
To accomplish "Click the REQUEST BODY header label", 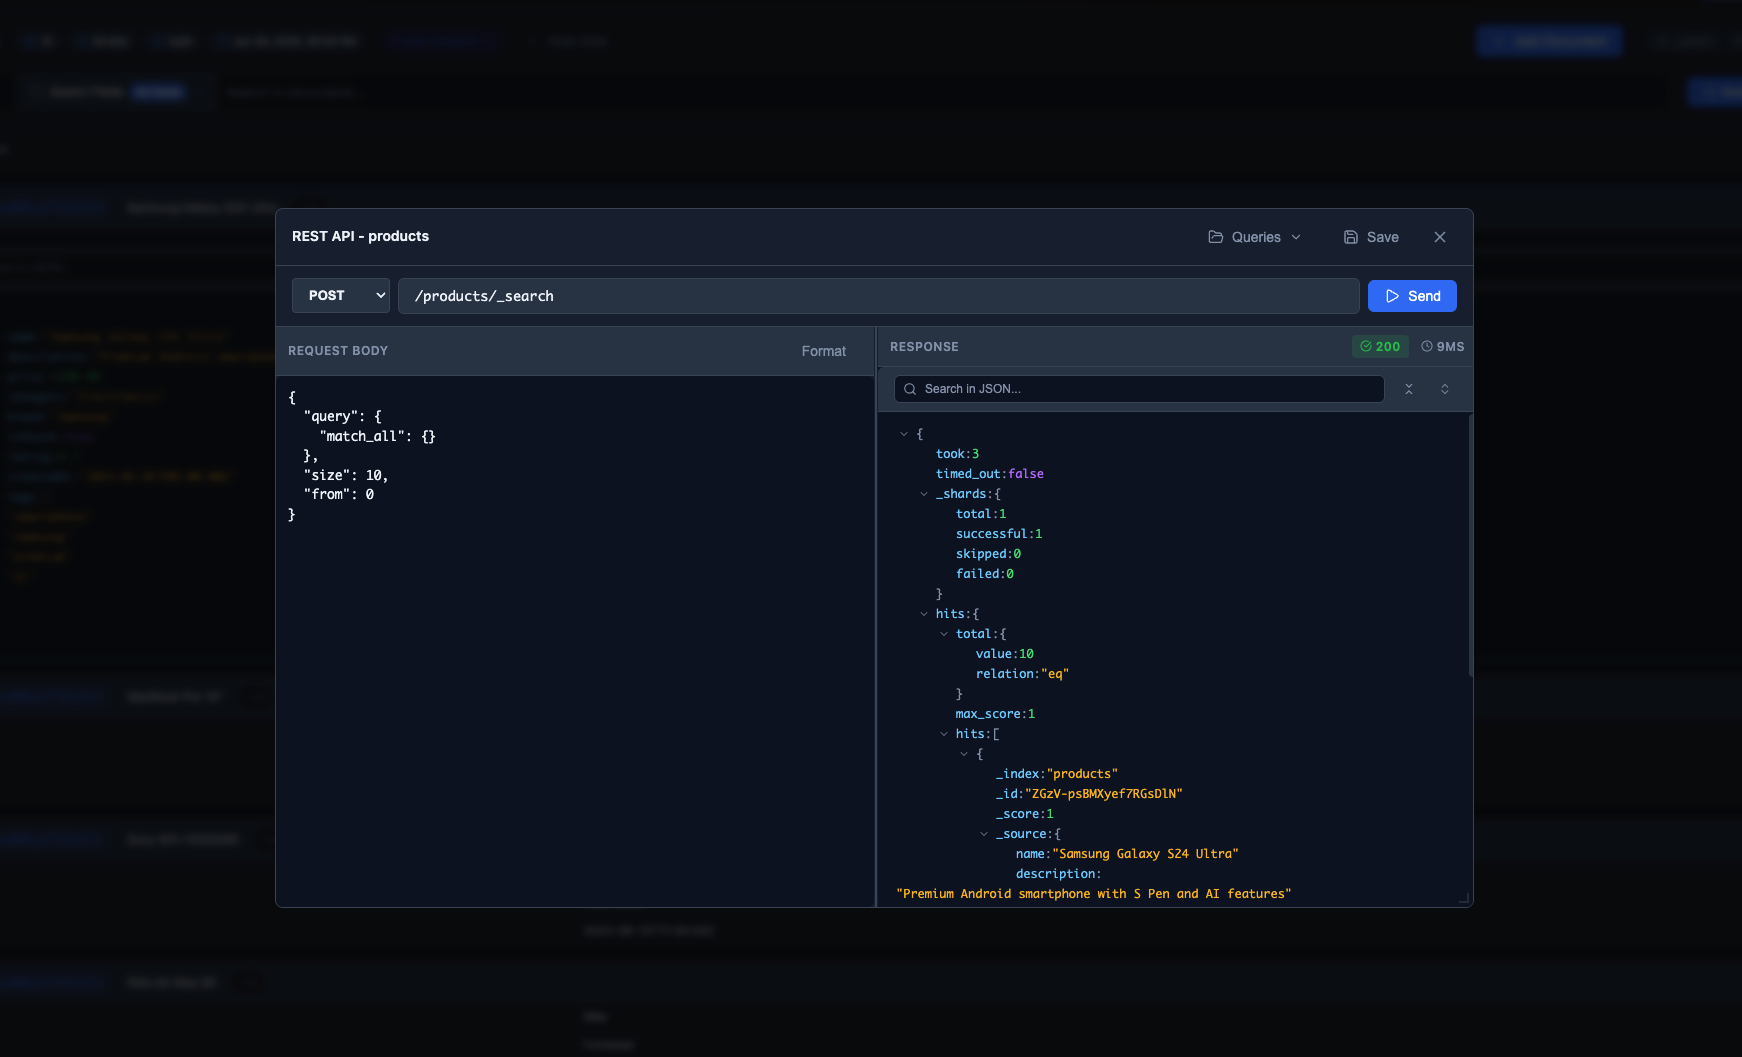I will pos(338,351).
